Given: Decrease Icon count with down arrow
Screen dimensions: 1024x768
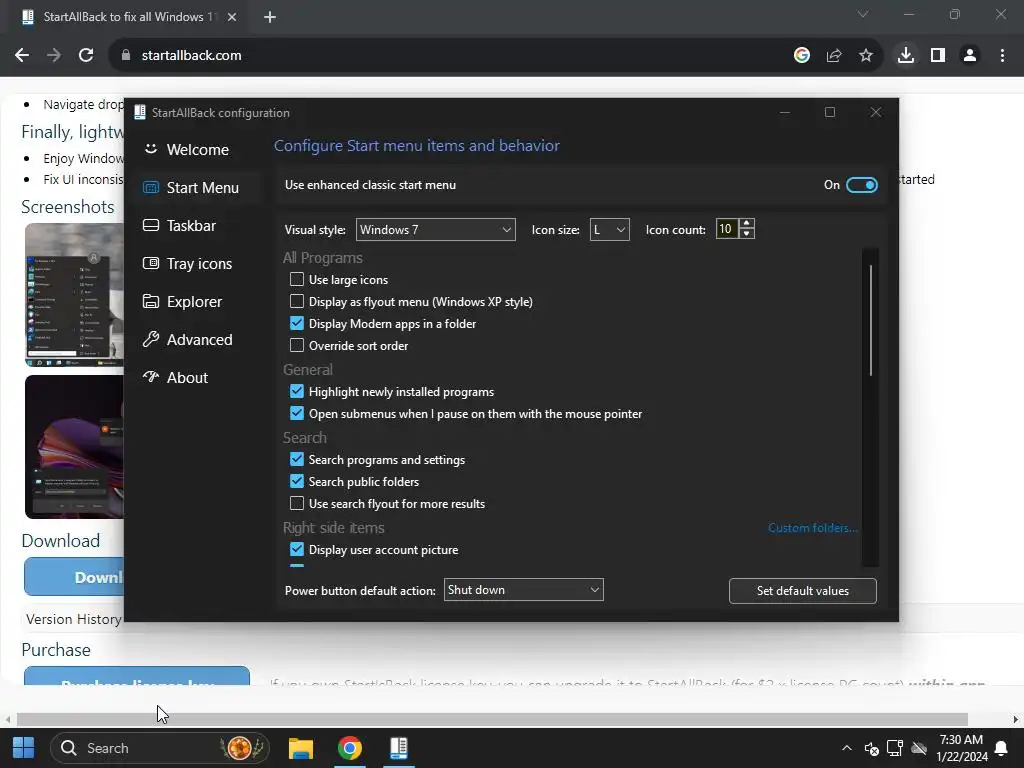Looking at the screenshot, I should coord(746,234).
